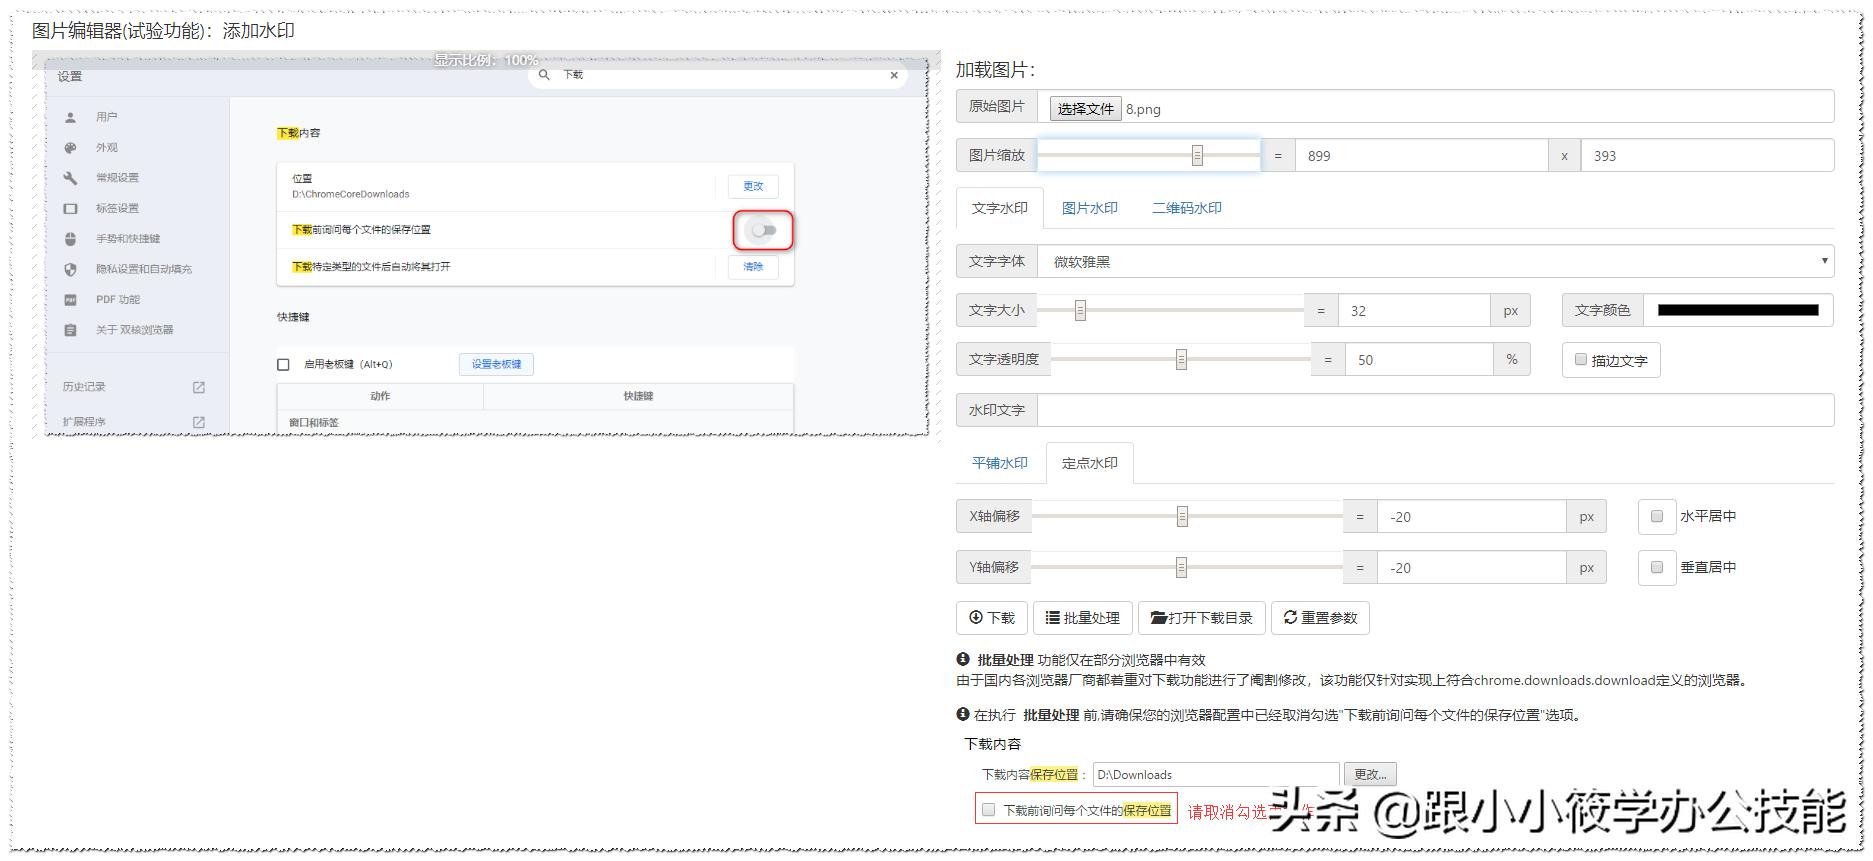Viewport: 1873px width, 861px height.
Task: Click the 隐私设置 shield icon in sidebar
Action: pyautogui.click(x=70, y=269)
